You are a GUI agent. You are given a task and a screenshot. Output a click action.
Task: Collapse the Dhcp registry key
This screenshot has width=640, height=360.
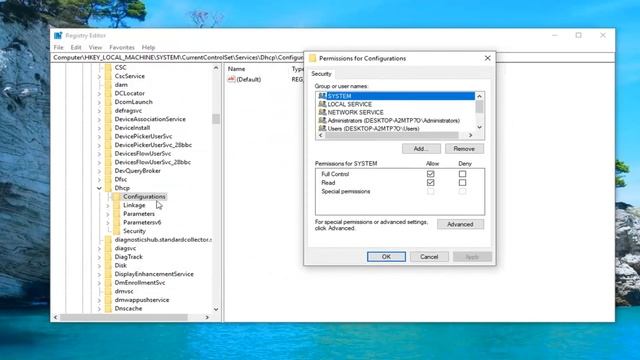[99, 188]
